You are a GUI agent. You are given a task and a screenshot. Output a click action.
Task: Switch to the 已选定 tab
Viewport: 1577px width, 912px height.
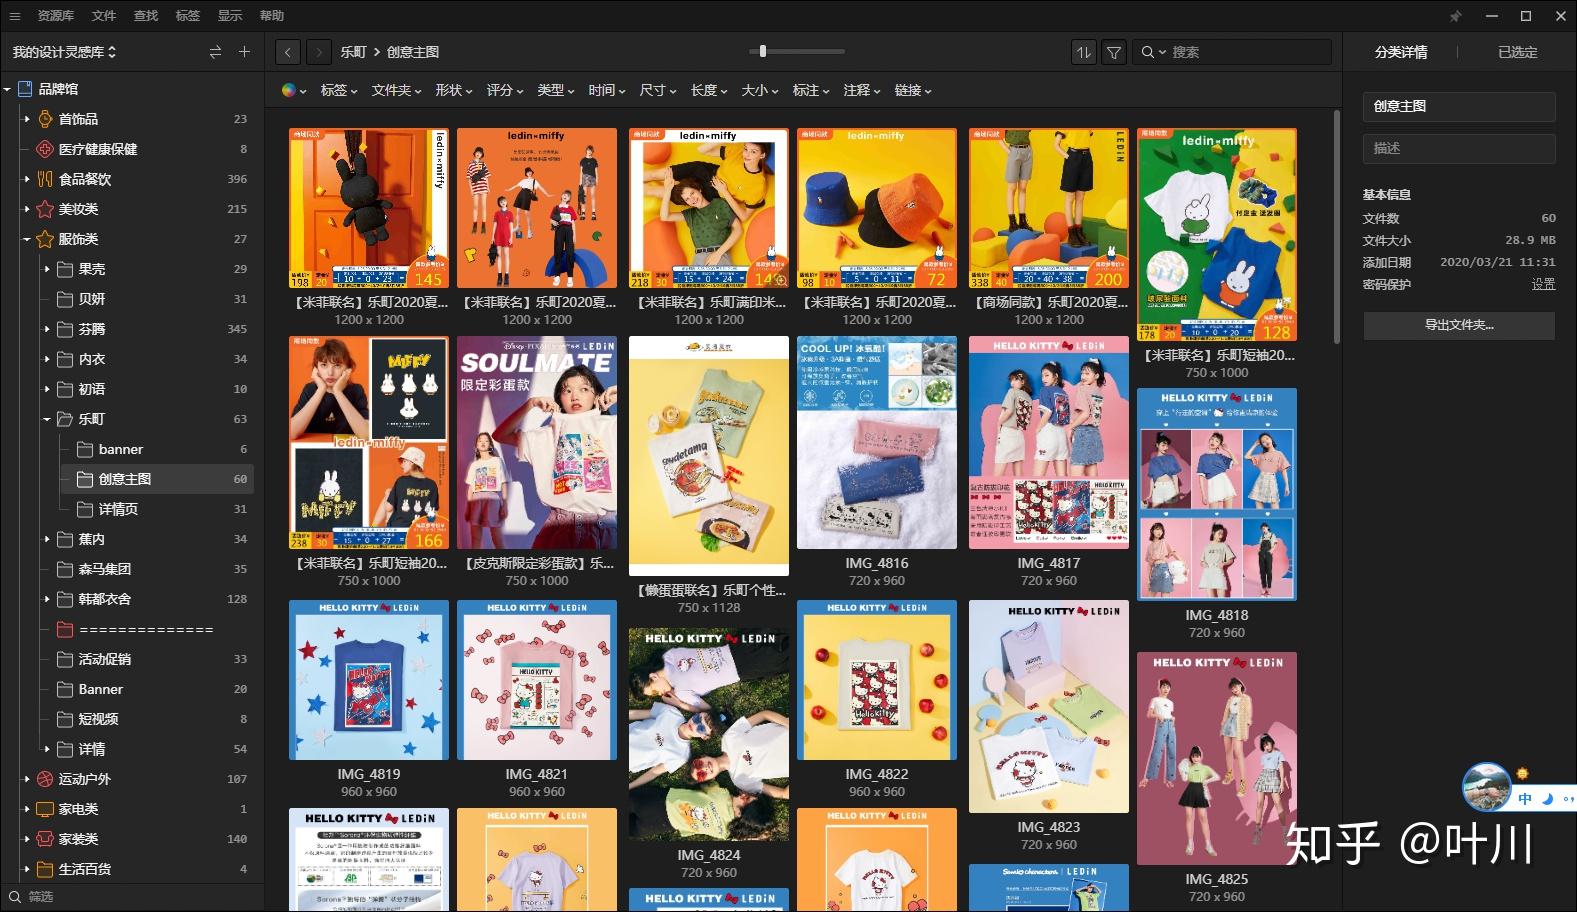coord(1517,52)
